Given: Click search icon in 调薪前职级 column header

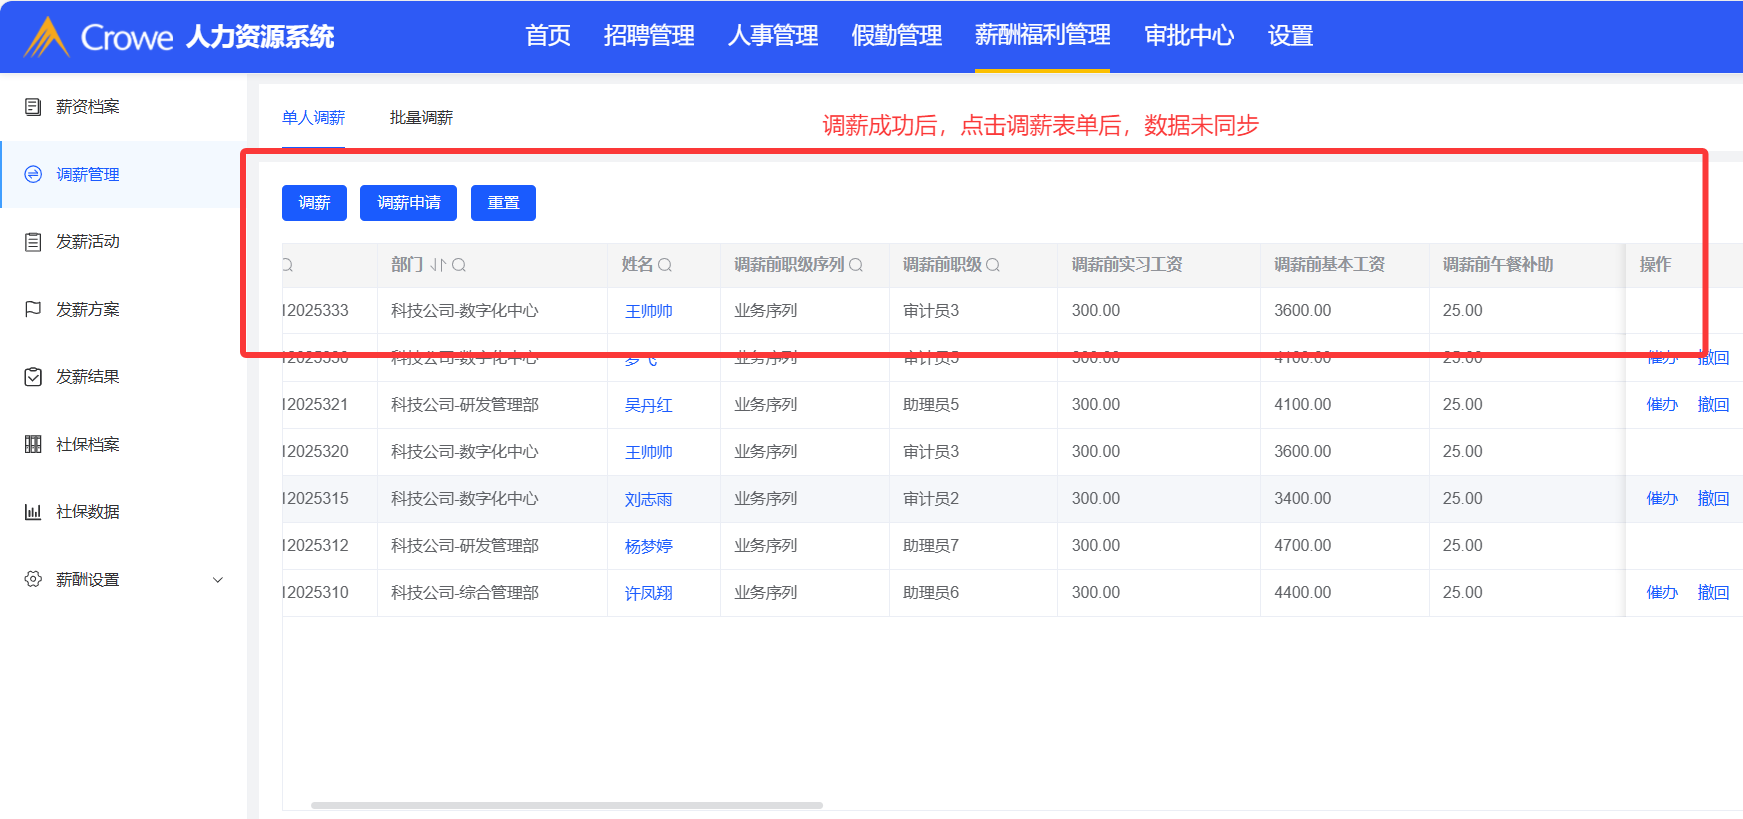Looking at the screenshot, I should 993,265.
